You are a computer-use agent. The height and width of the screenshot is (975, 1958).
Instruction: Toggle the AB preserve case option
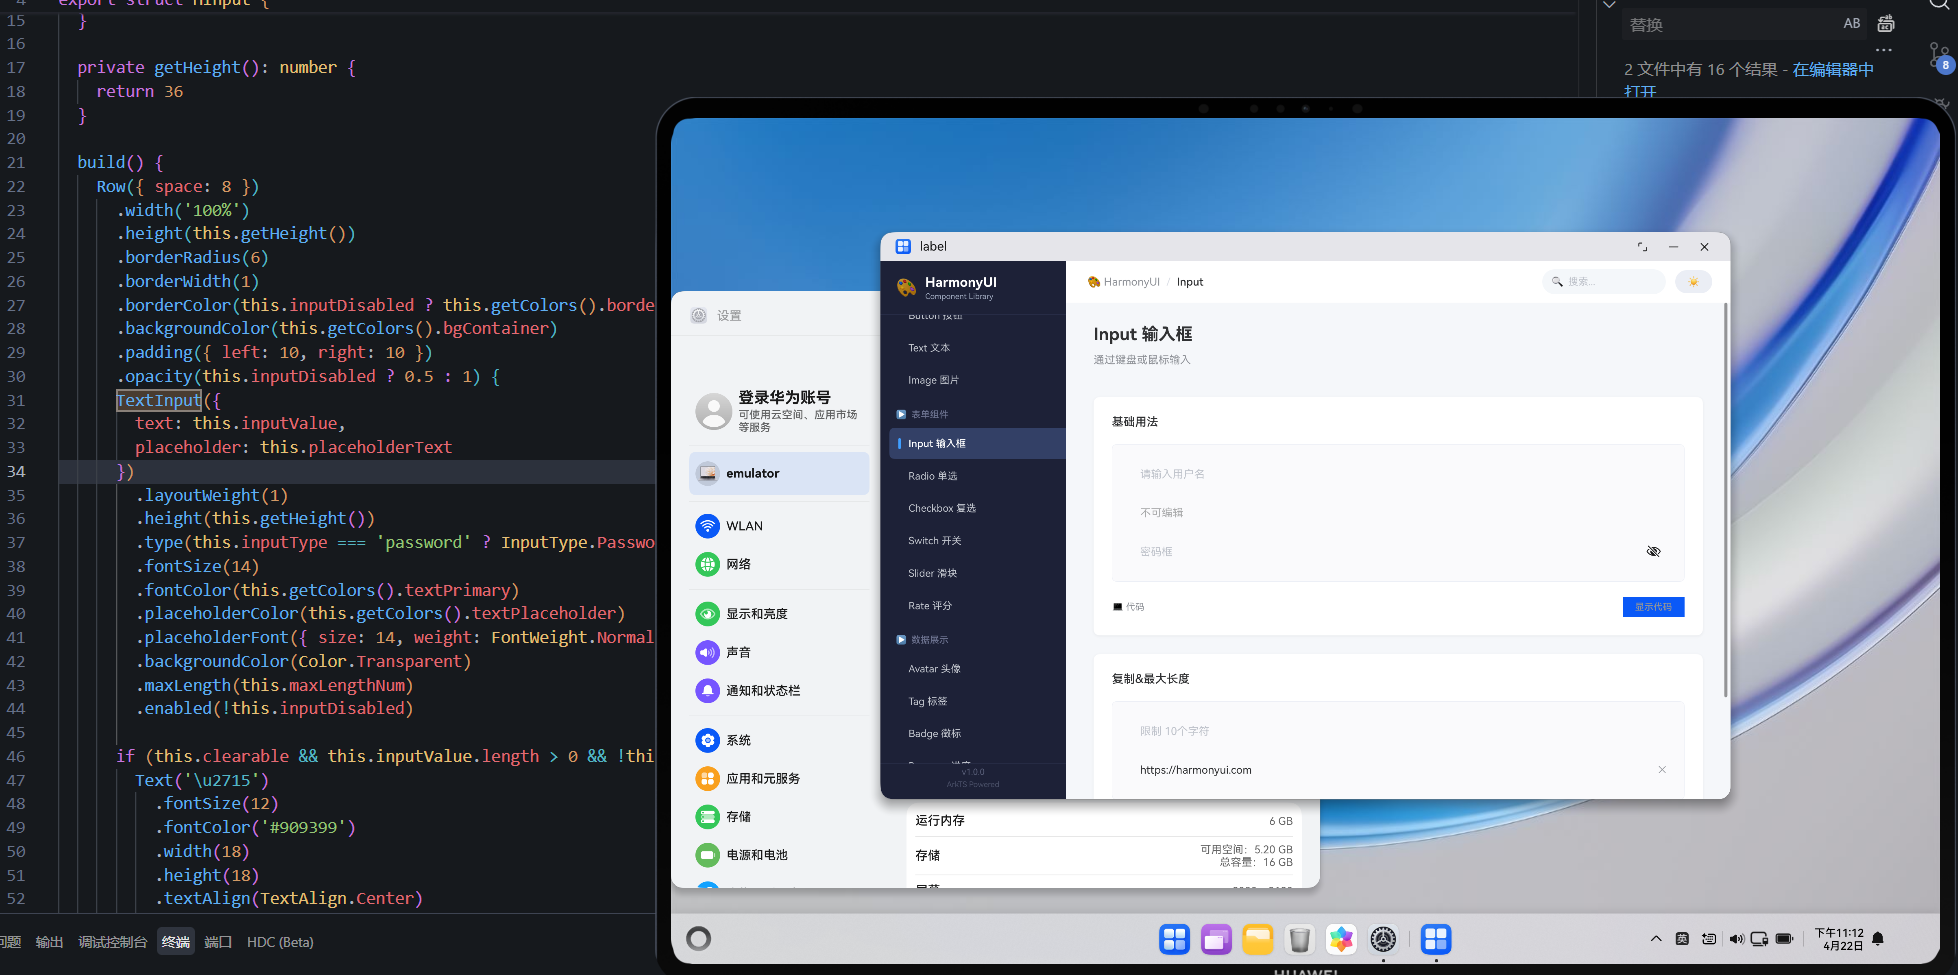1852,23
